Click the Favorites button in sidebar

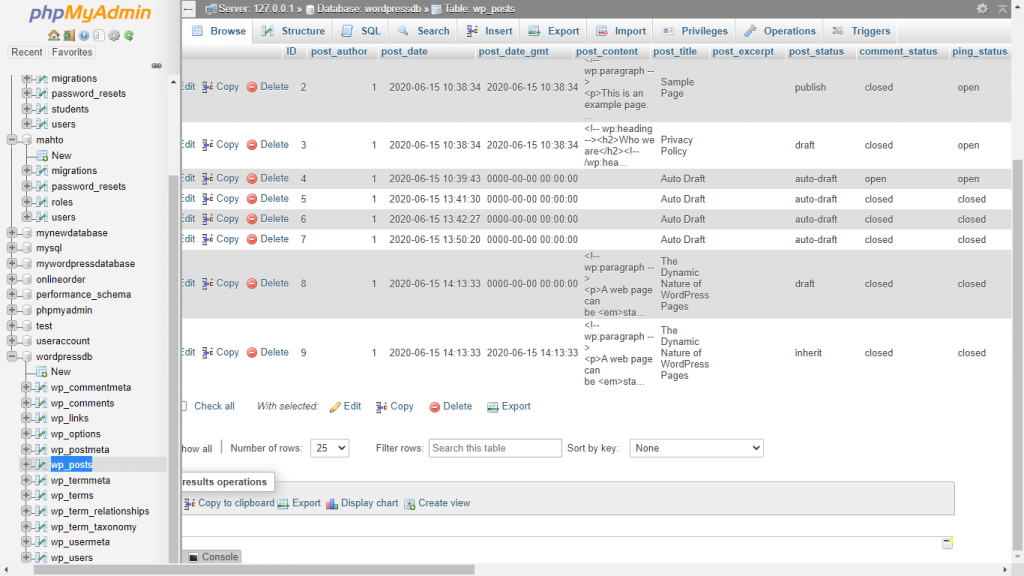(x=72, y=52)
